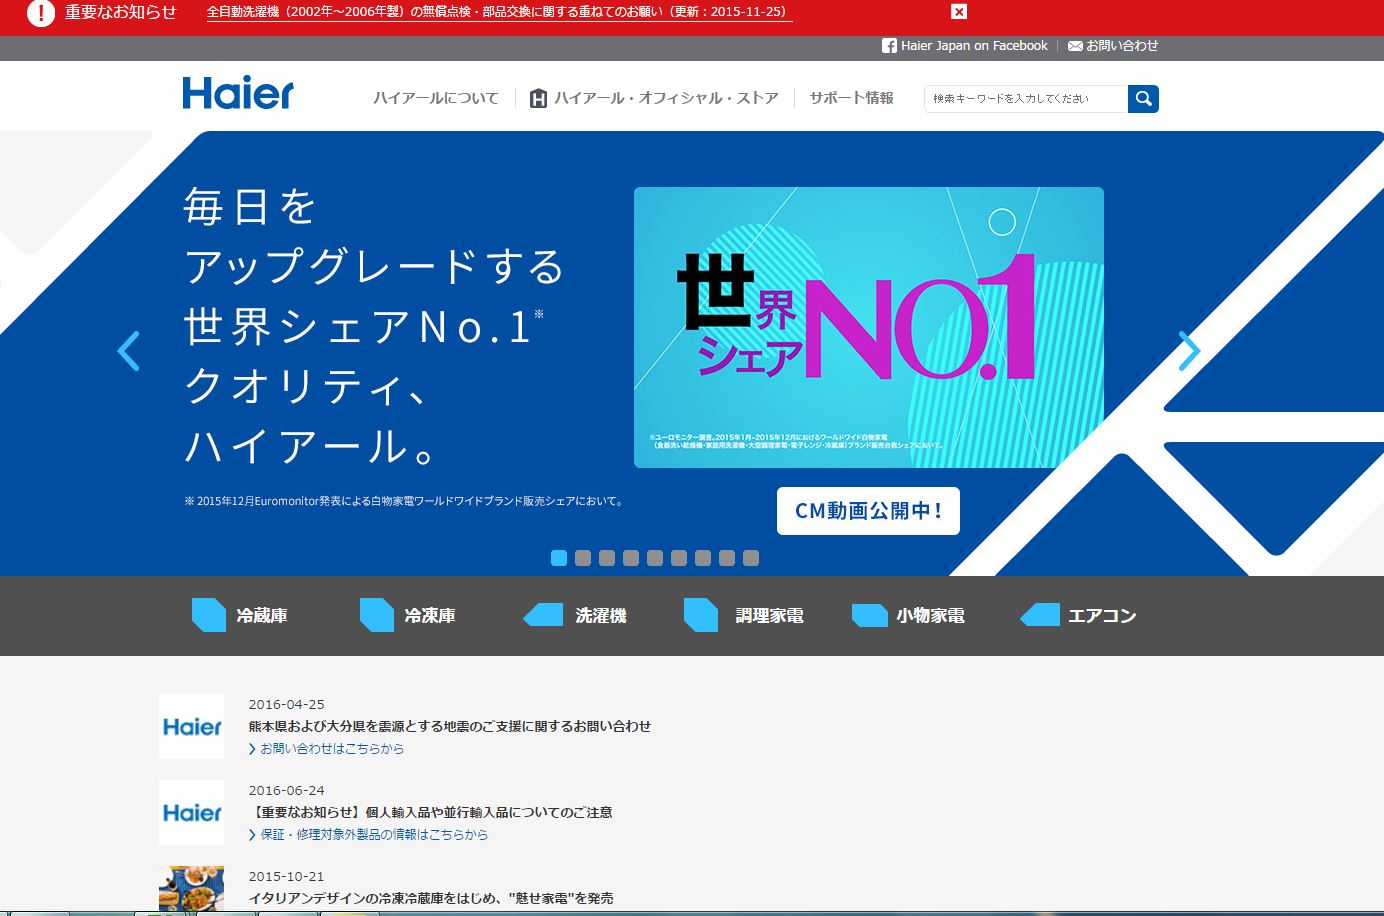The height and width of the screenshot is (916, 1384).
Task: Open the 調理家電 category label
Action: click(x=769, y=616)
